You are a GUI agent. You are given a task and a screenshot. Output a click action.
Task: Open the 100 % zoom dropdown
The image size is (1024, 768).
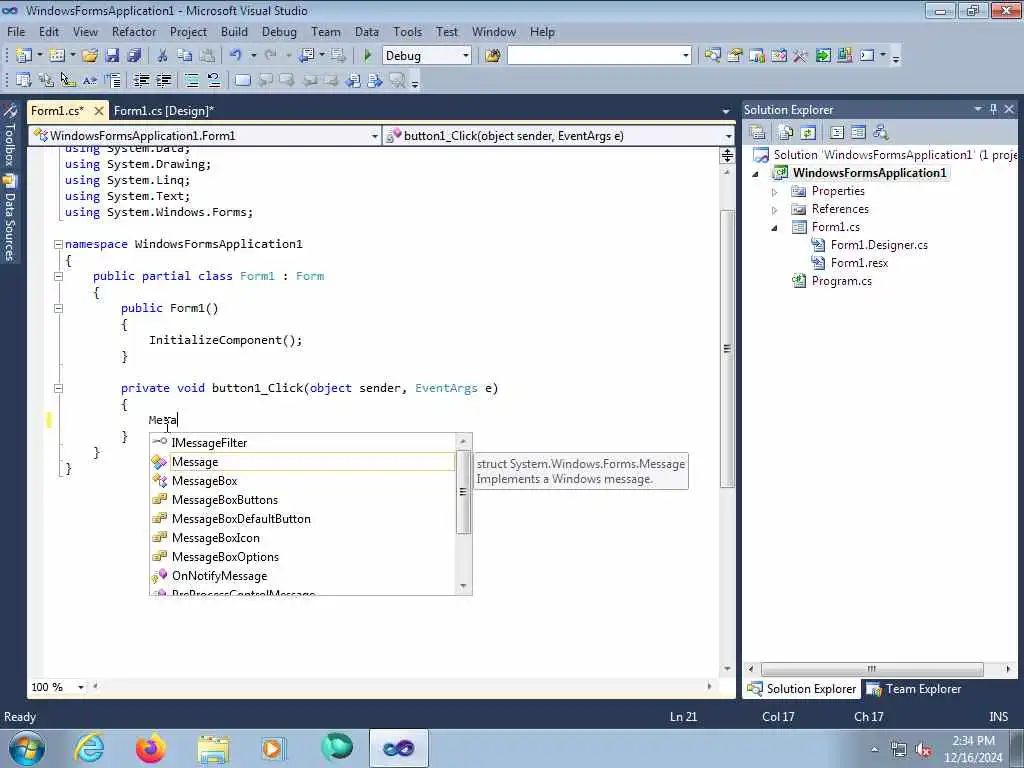click(80, 687)
